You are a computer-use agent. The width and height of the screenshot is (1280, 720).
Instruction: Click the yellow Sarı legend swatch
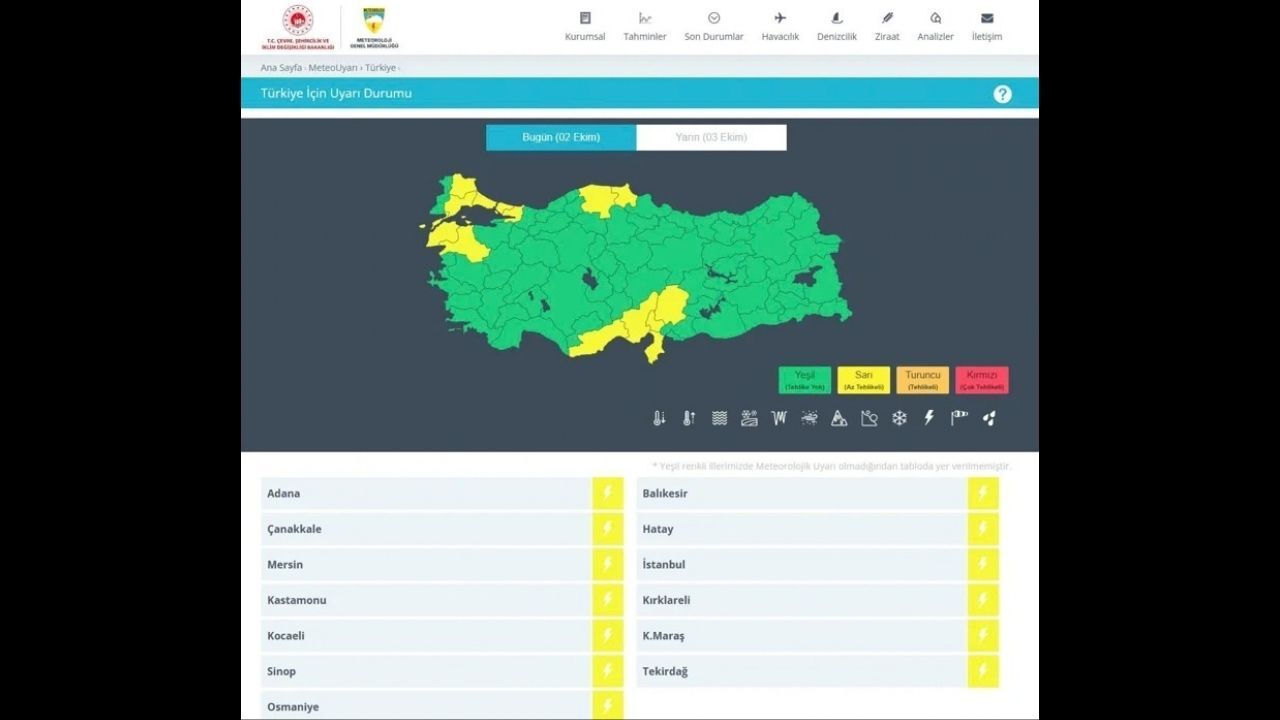click(x=864, y=380)
